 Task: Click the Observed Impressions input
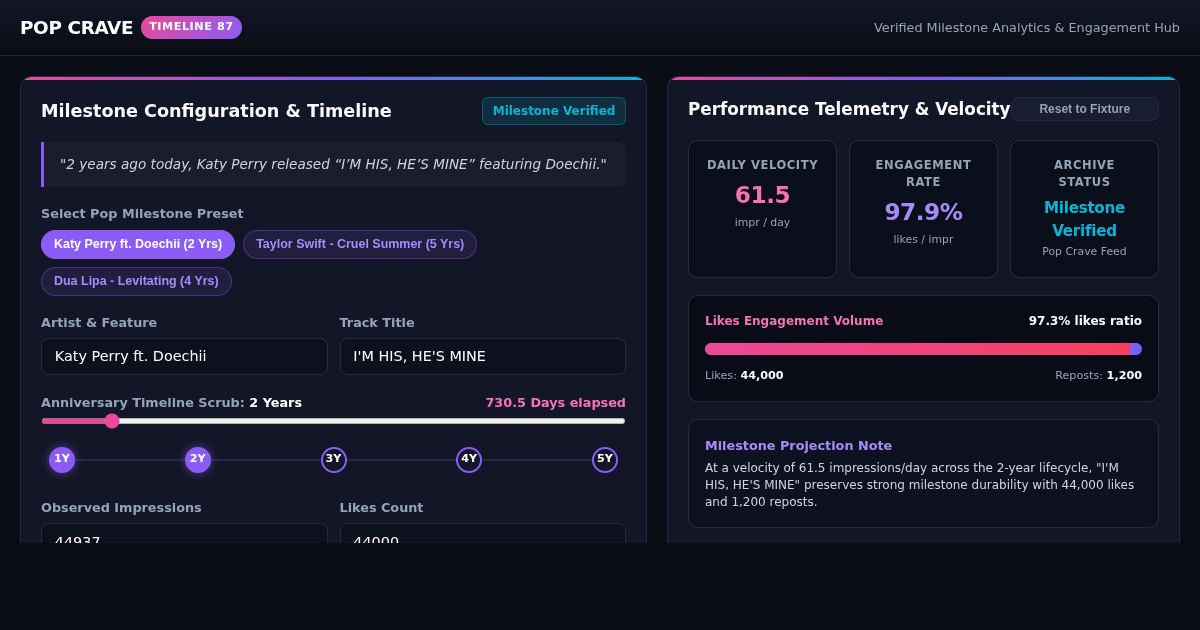coord(184,534)
